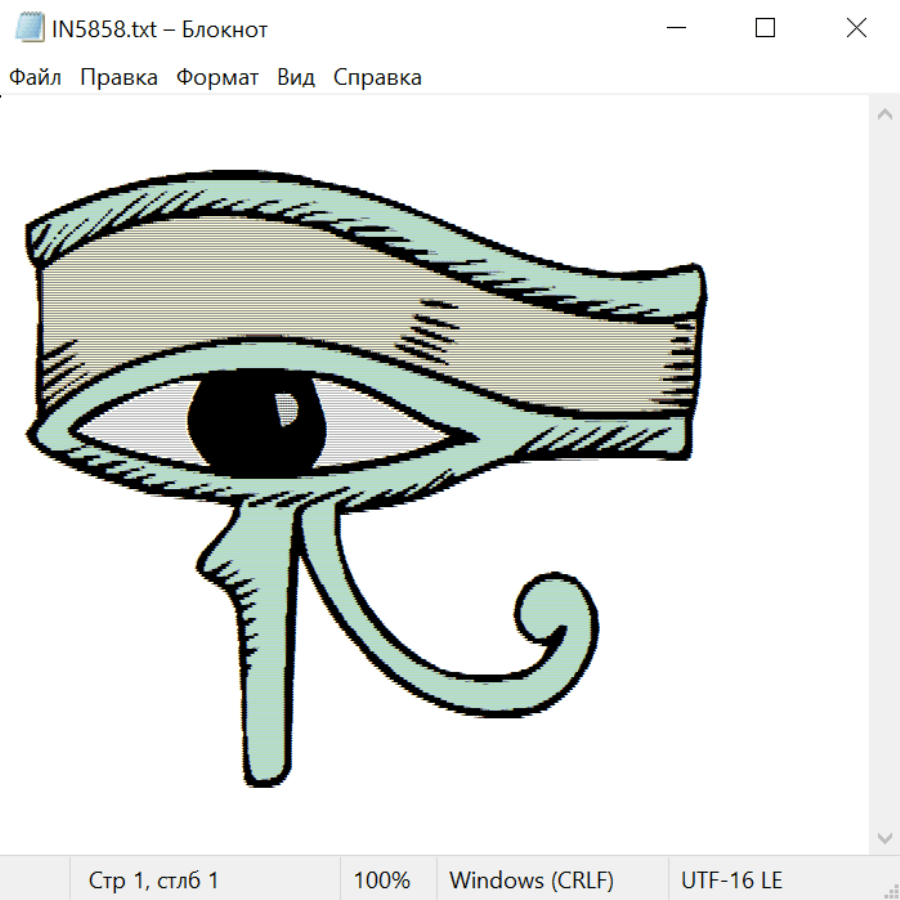The height and width of the screenshot is (900, 900).
Task: Open the Справка menu
Action: click(x=377, y=78)
